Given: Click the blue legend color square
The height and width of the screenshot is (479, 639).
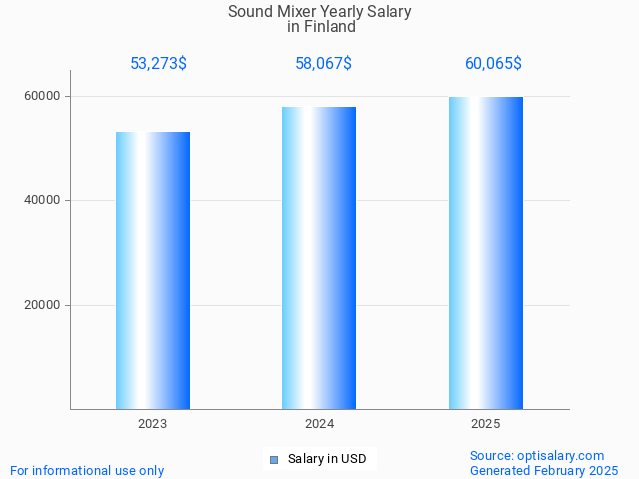Looking at the screenshot, I should pyautogui.click(x=274, y=460).
